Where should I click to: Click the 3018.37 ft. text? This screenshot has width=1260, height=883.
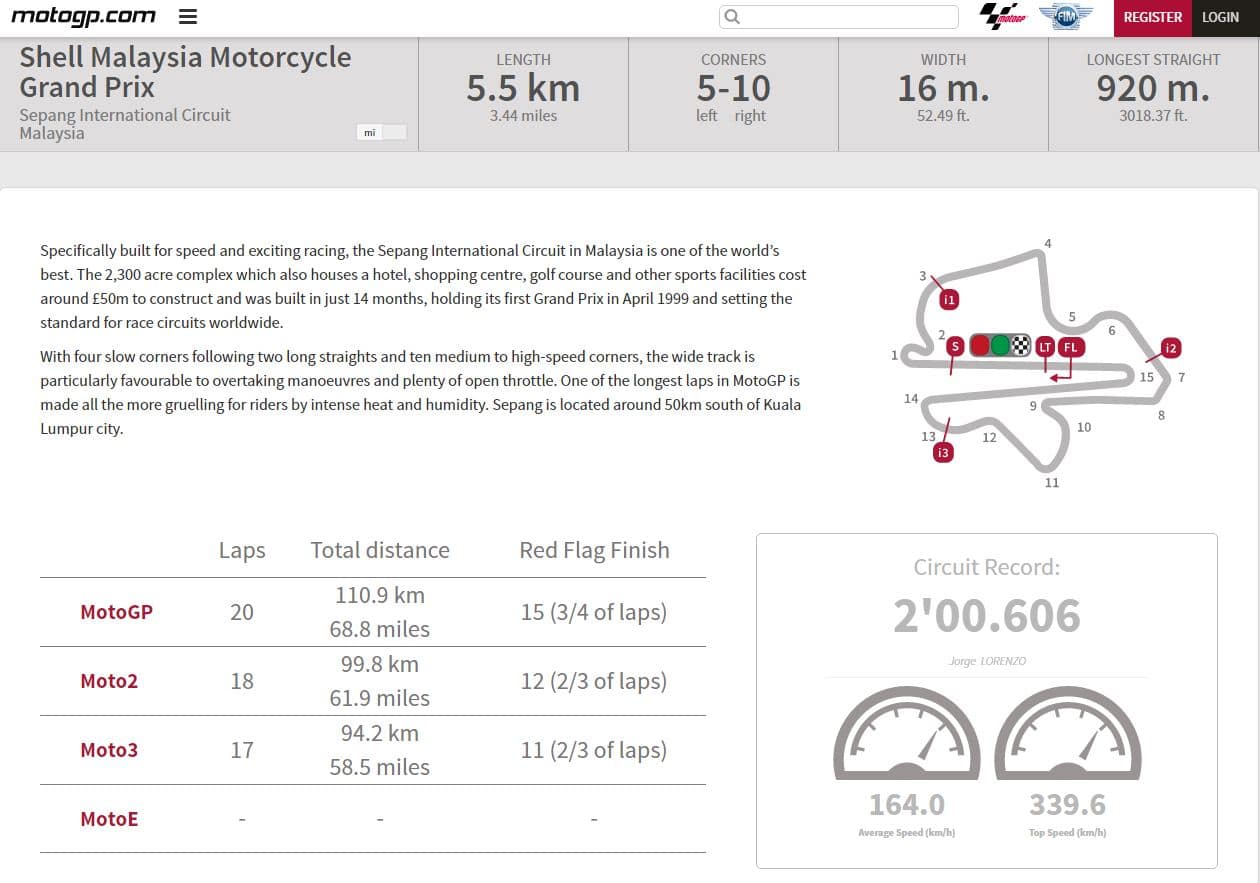point(1153,116)
